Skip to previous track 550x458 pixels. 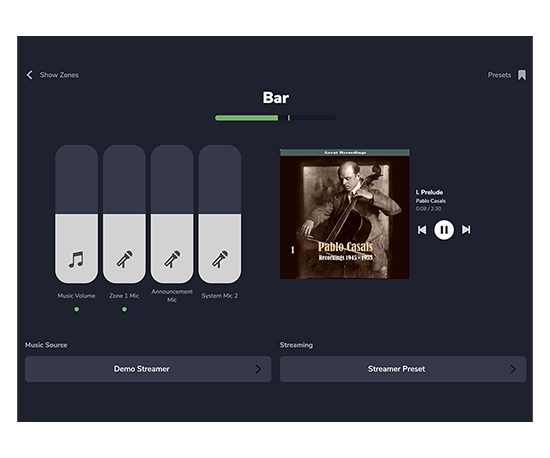click(x=422, y=230)
